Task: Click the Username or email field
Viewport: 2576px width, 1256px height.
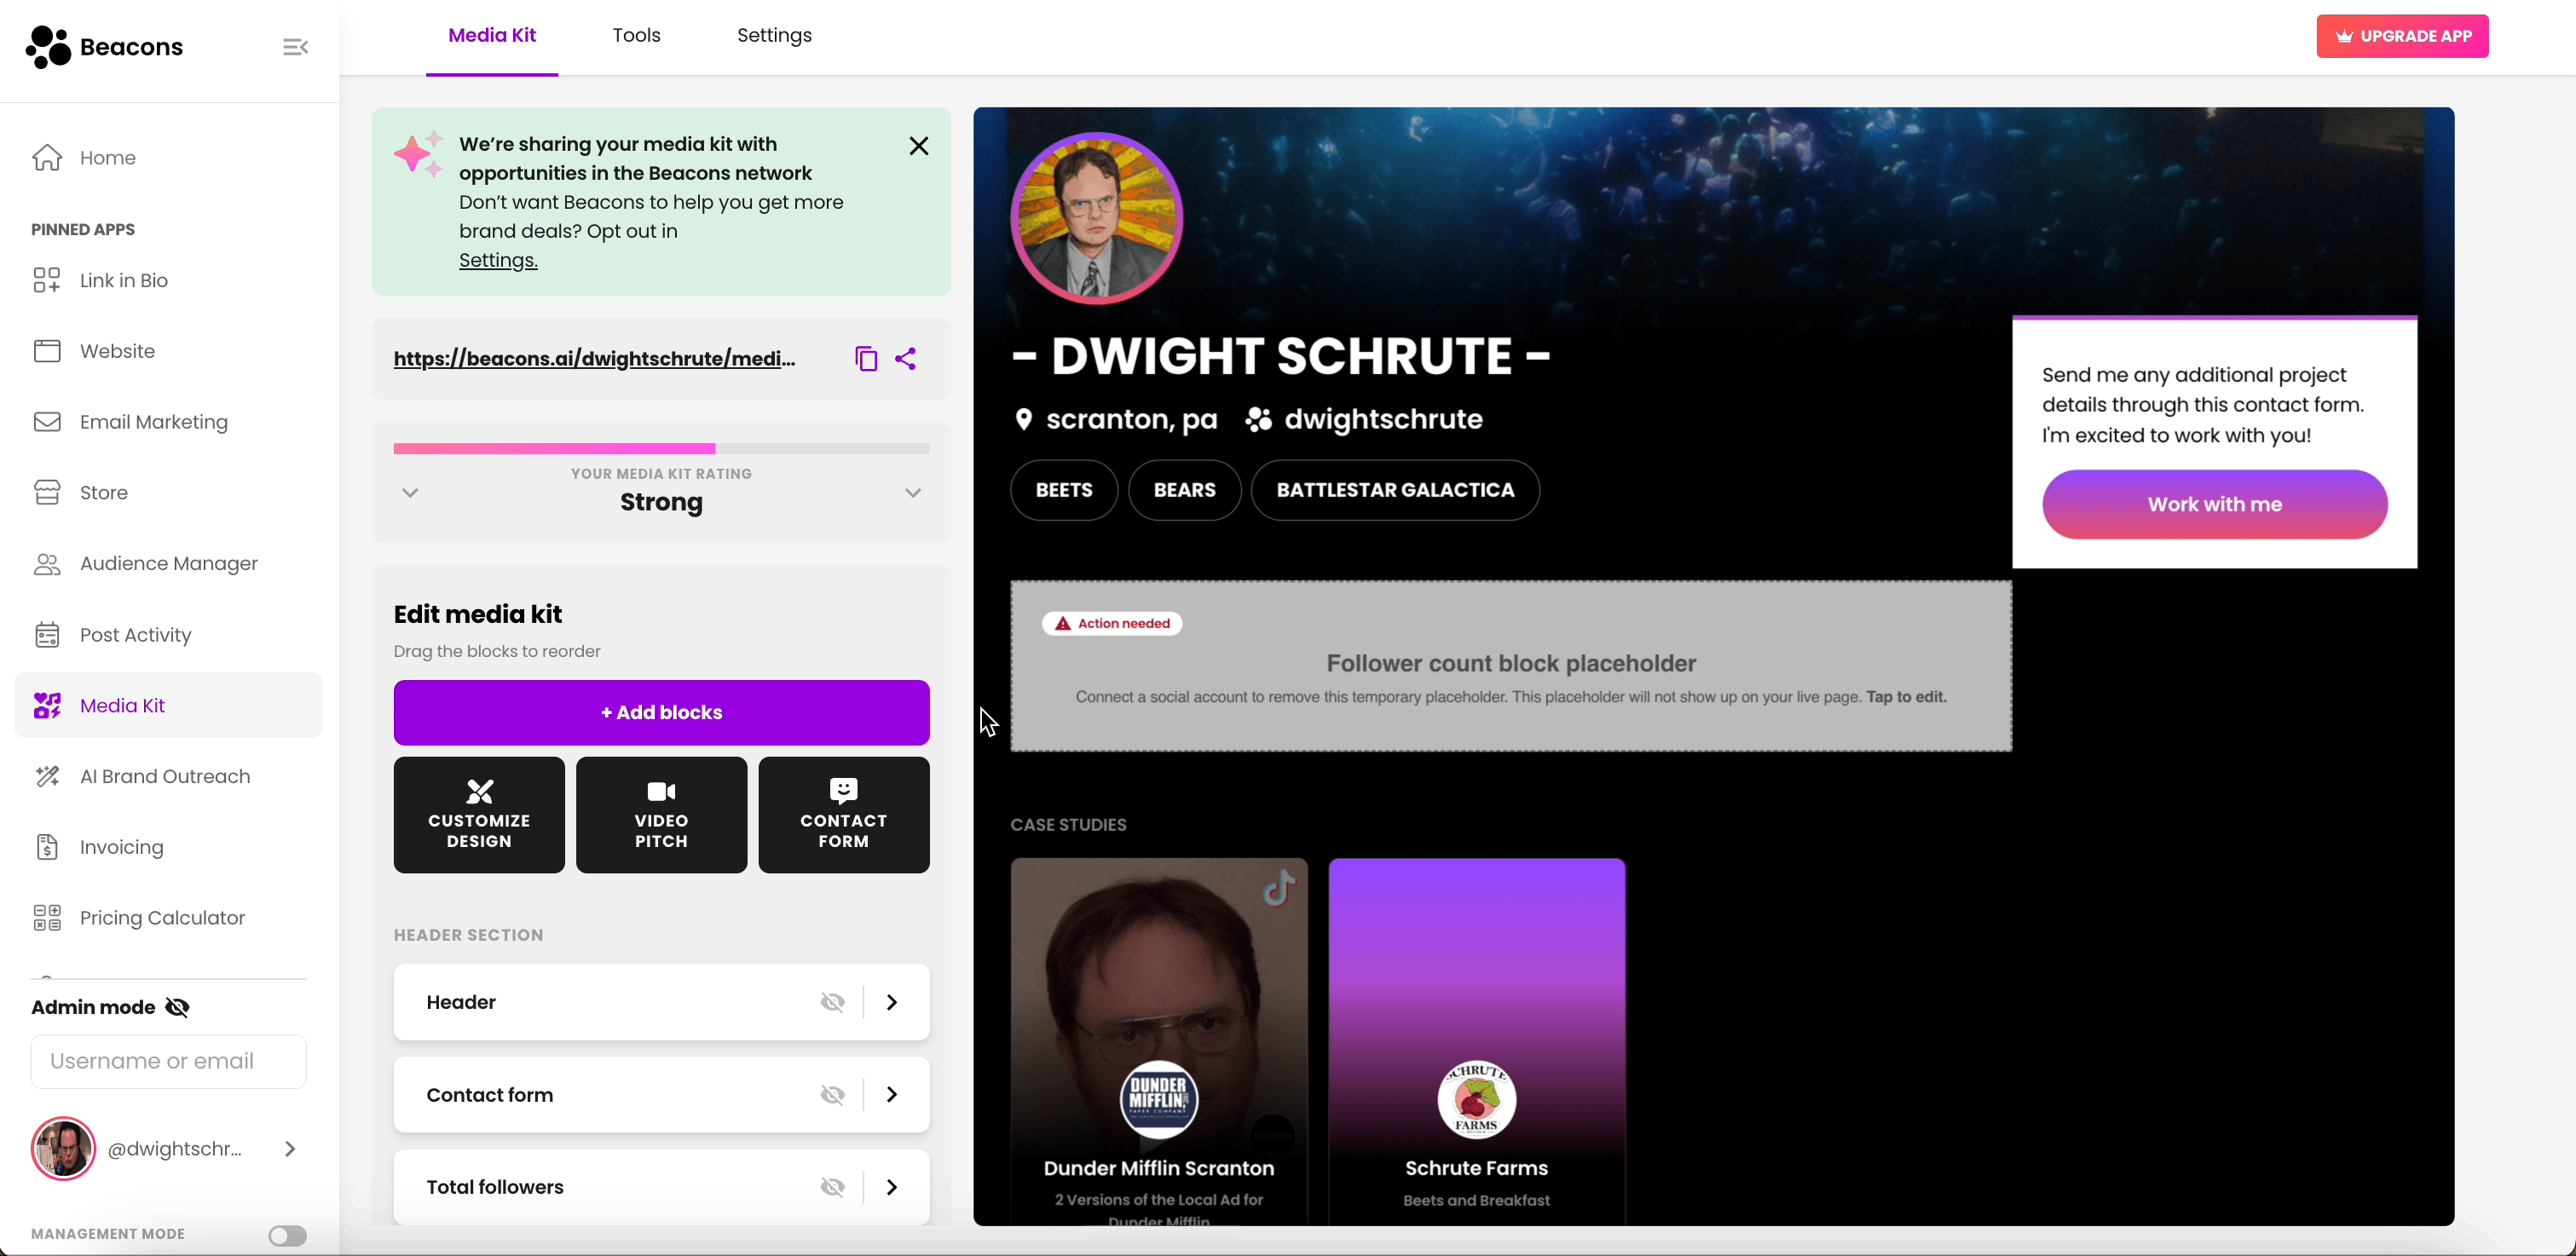Action: pos(168,1061)
